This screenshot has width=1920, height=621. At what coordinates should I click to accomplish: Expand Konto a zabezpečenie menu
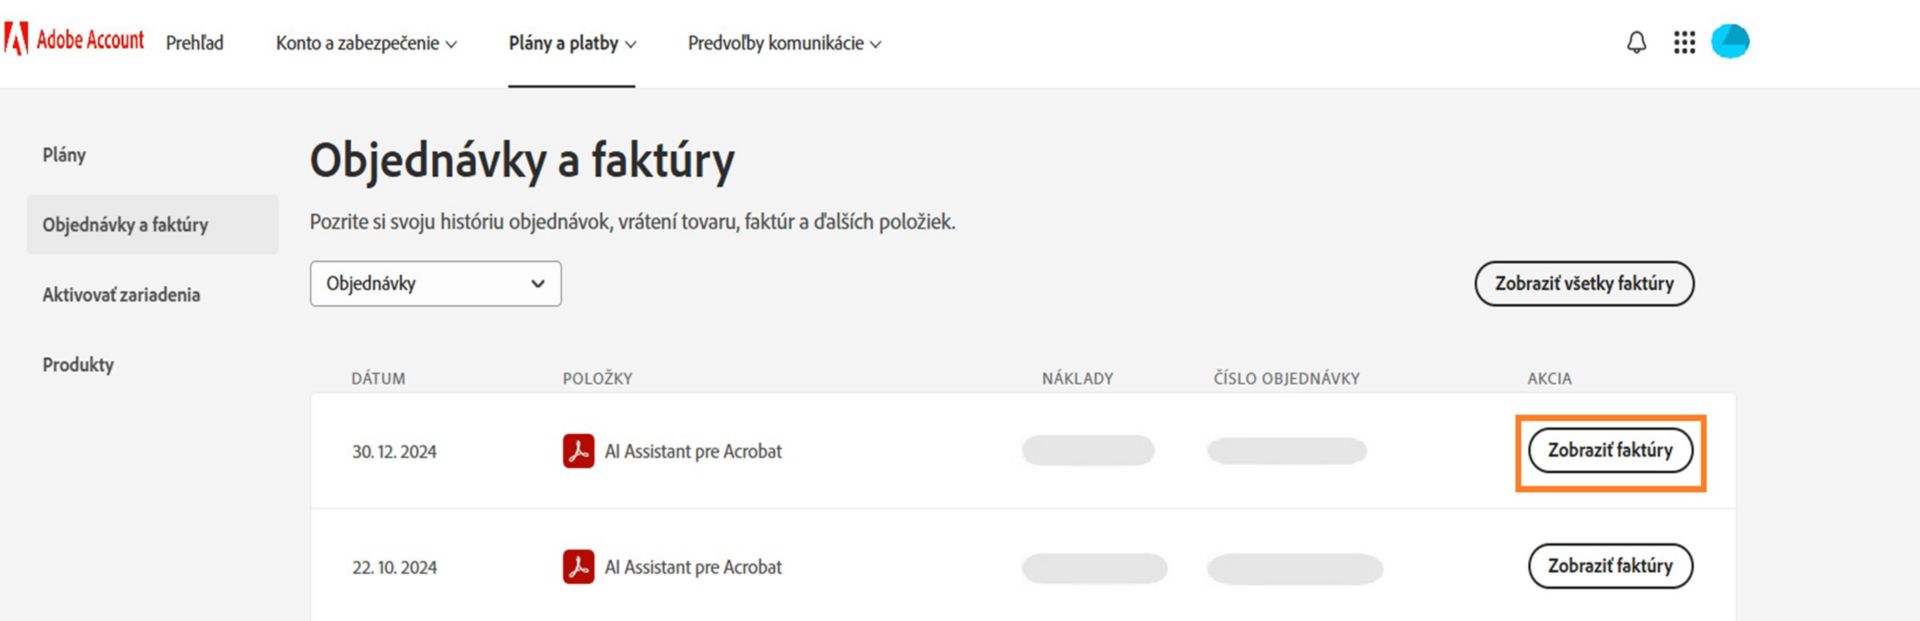[366, 43]
